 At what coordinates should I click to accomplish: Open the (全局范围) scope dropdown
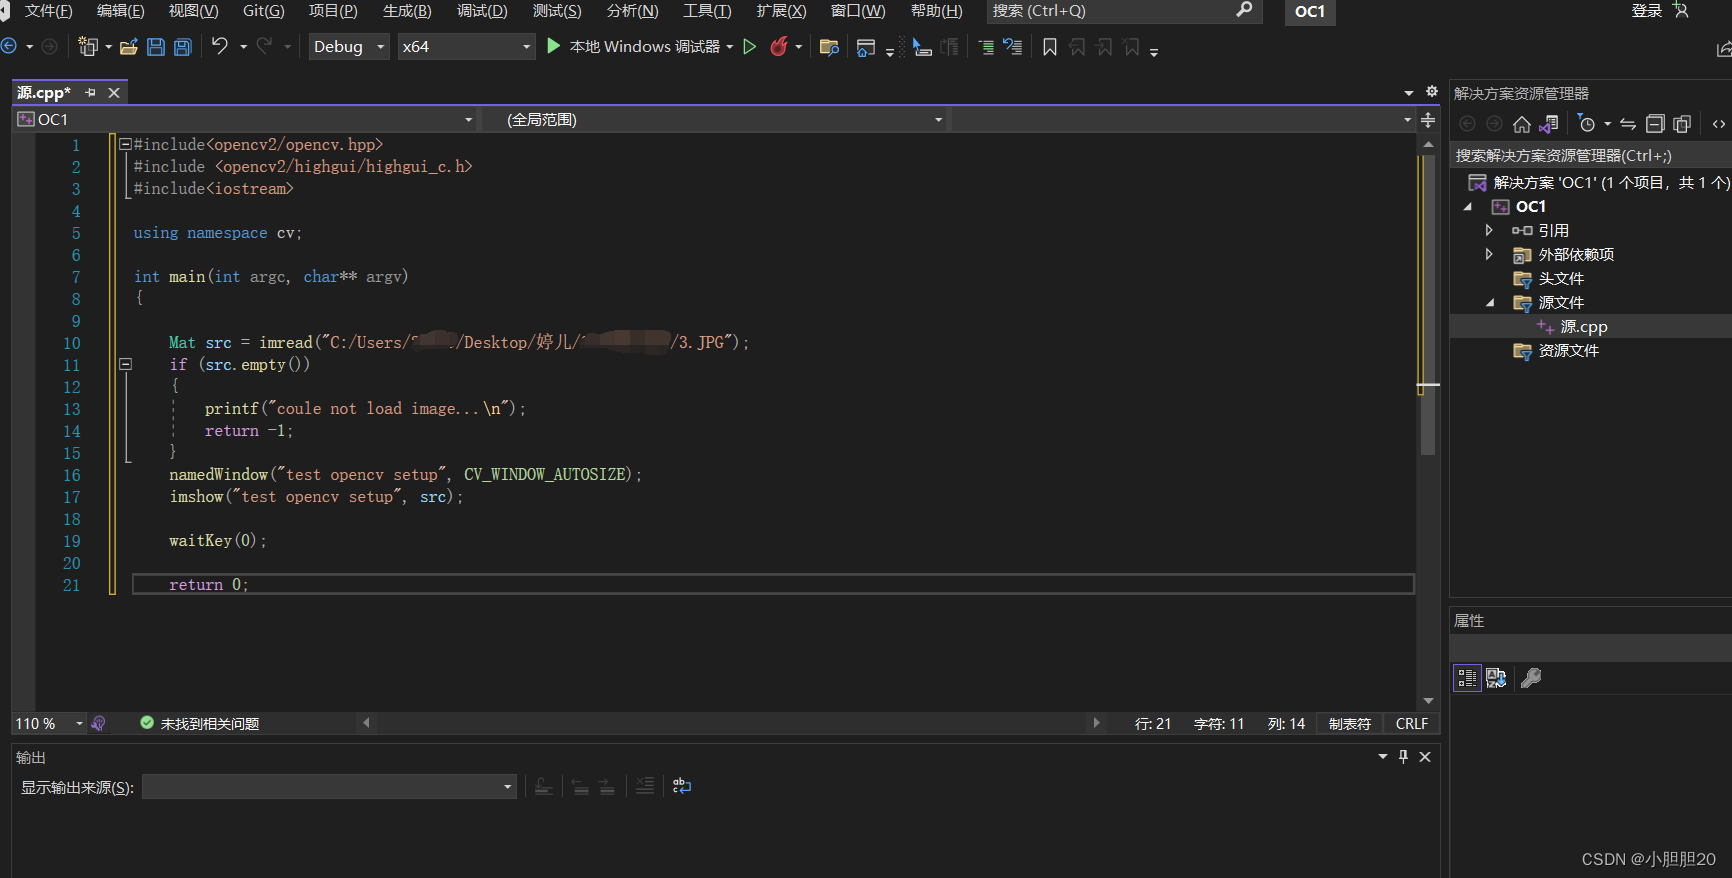(x=713, y=120)
